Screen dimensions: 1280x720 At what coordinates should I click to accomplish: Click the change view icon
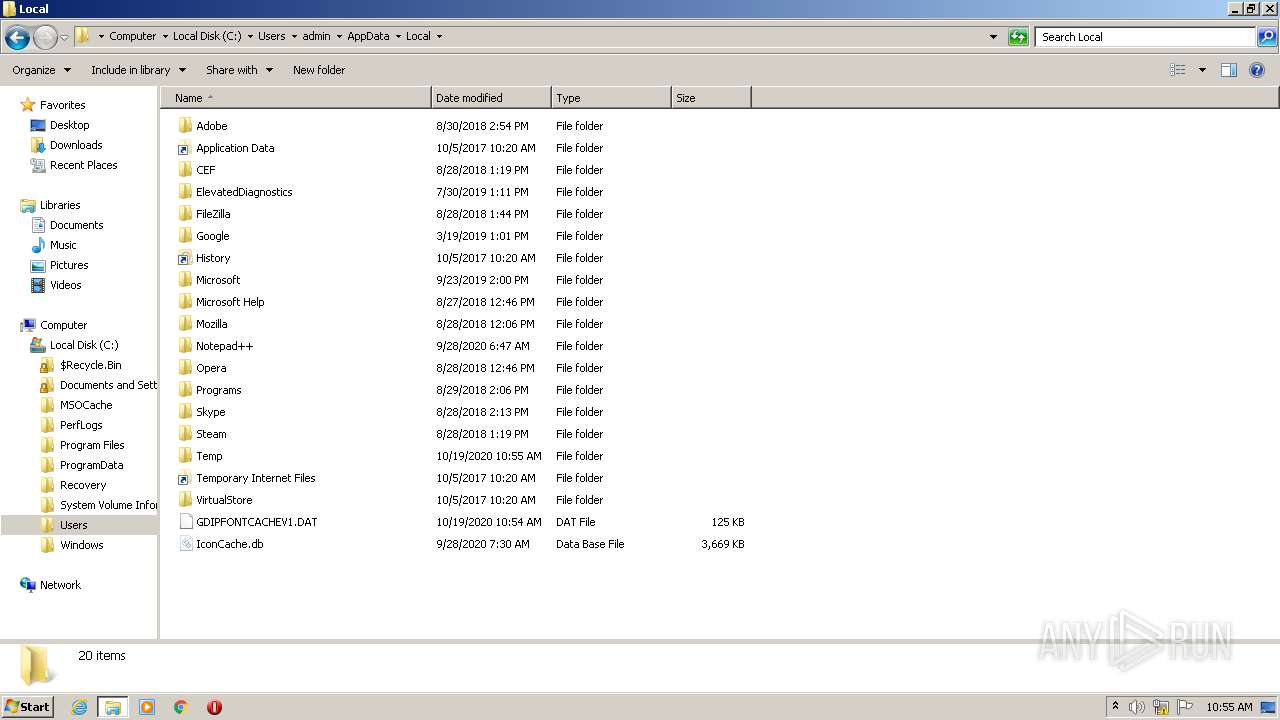point(1178,70)
